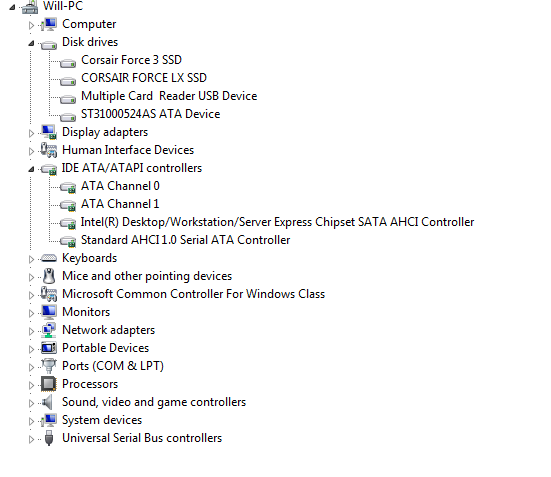Click the Processors chip icon

(48, 384)
